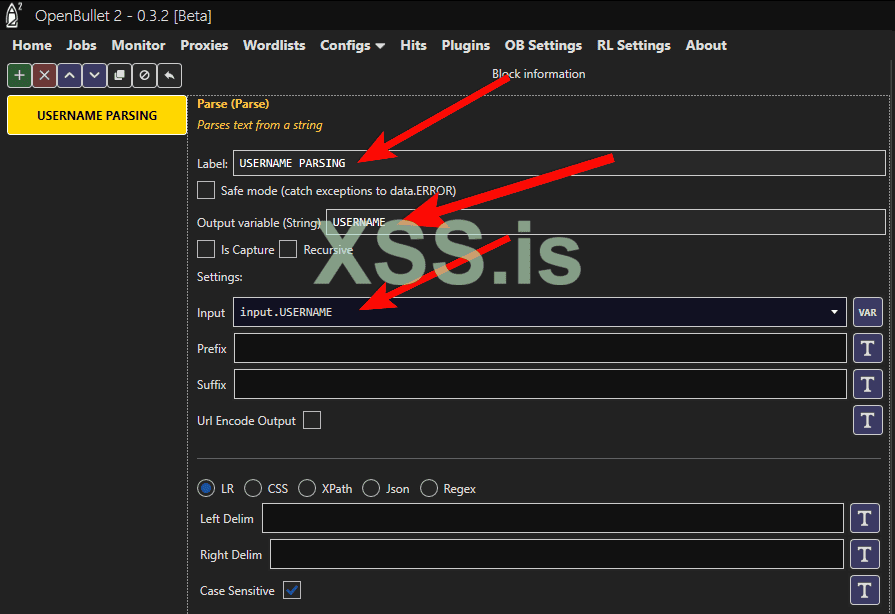Screen dimensions: 895x614
Task: Open OB Settings page
Action: pos(543,46)
